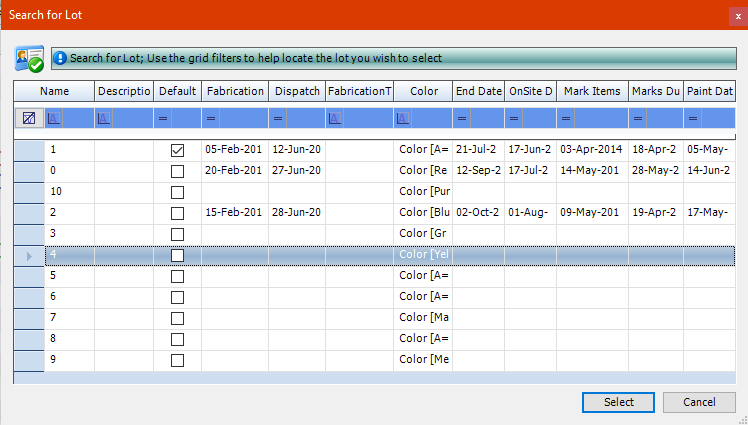Screen dimensions: 748x425
Task: Open the Default column equals filter operator
Action: click(x=163, y=118)
